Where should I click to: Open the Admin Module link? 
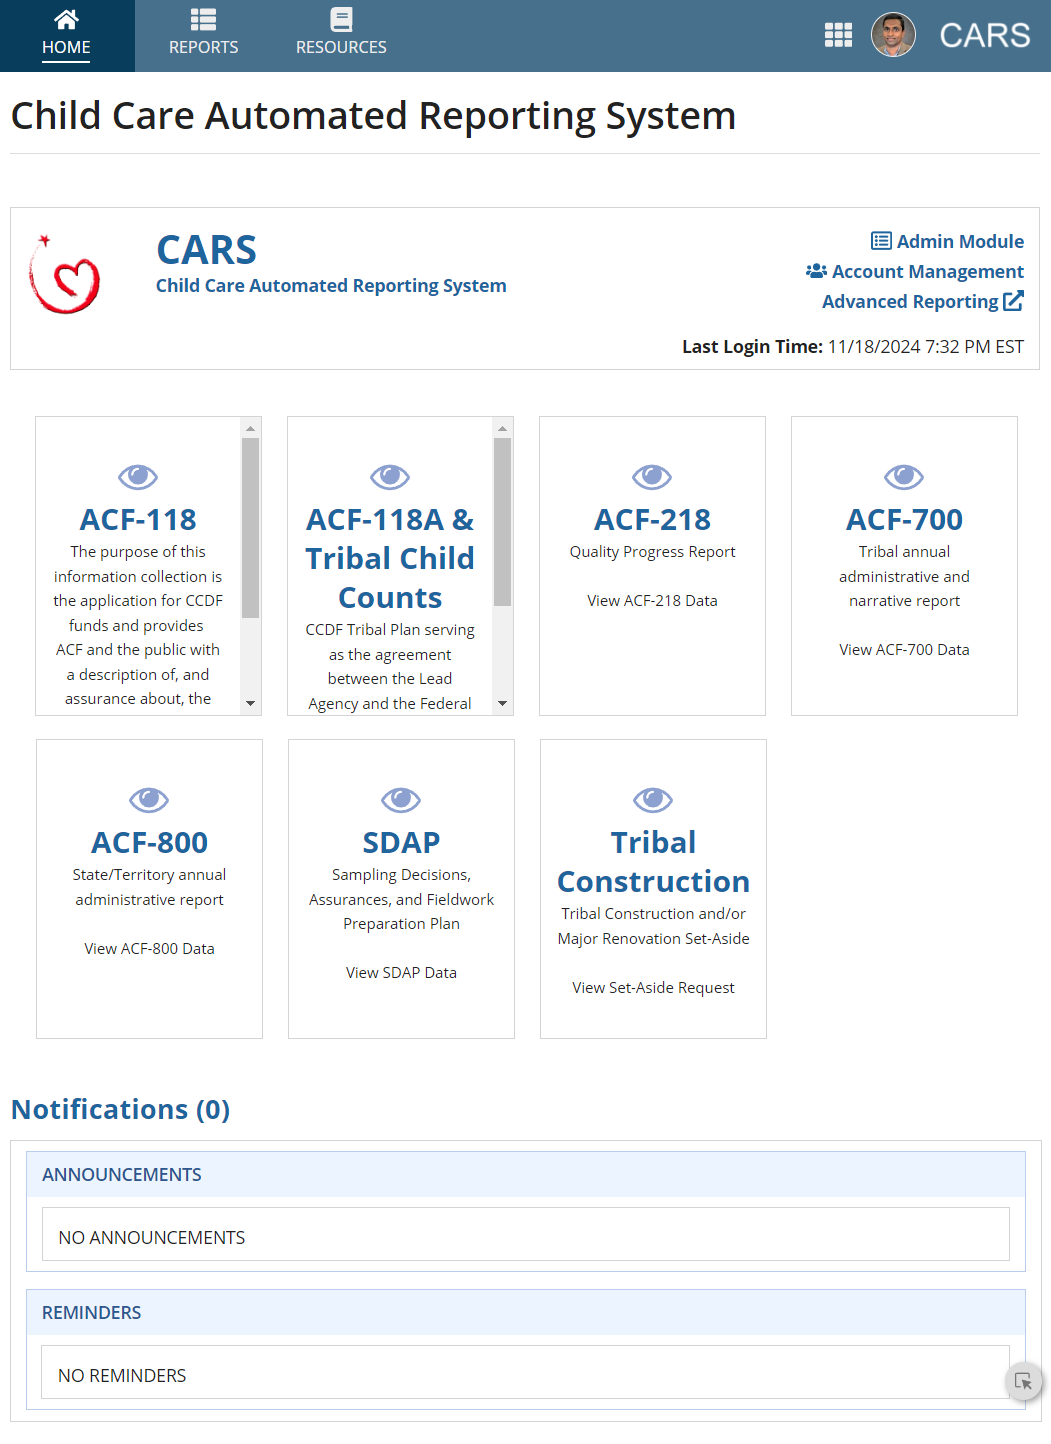click(x=948, y=241)
